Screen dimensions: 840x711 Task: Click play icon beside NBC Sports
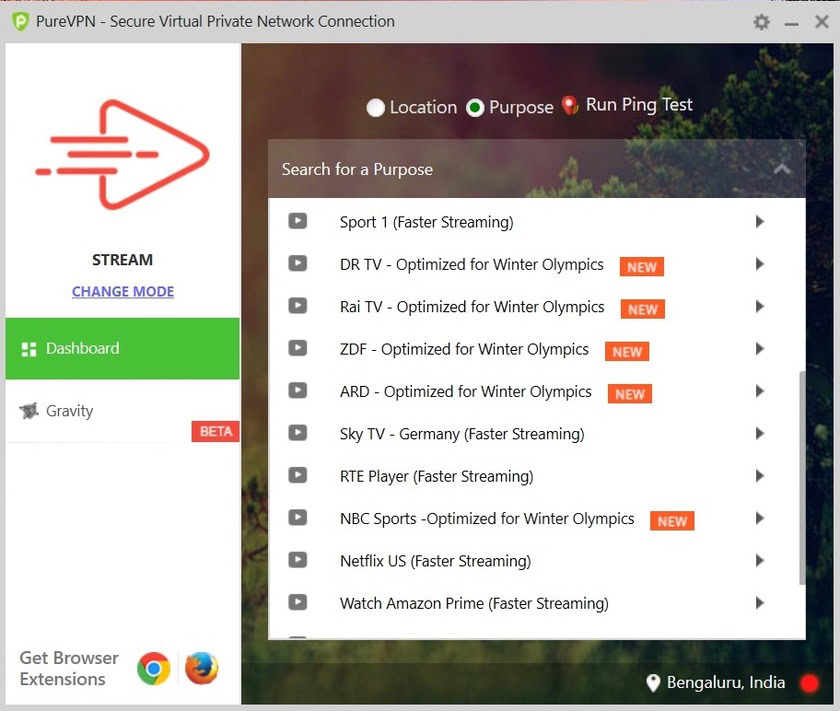(x=297, y=517)
